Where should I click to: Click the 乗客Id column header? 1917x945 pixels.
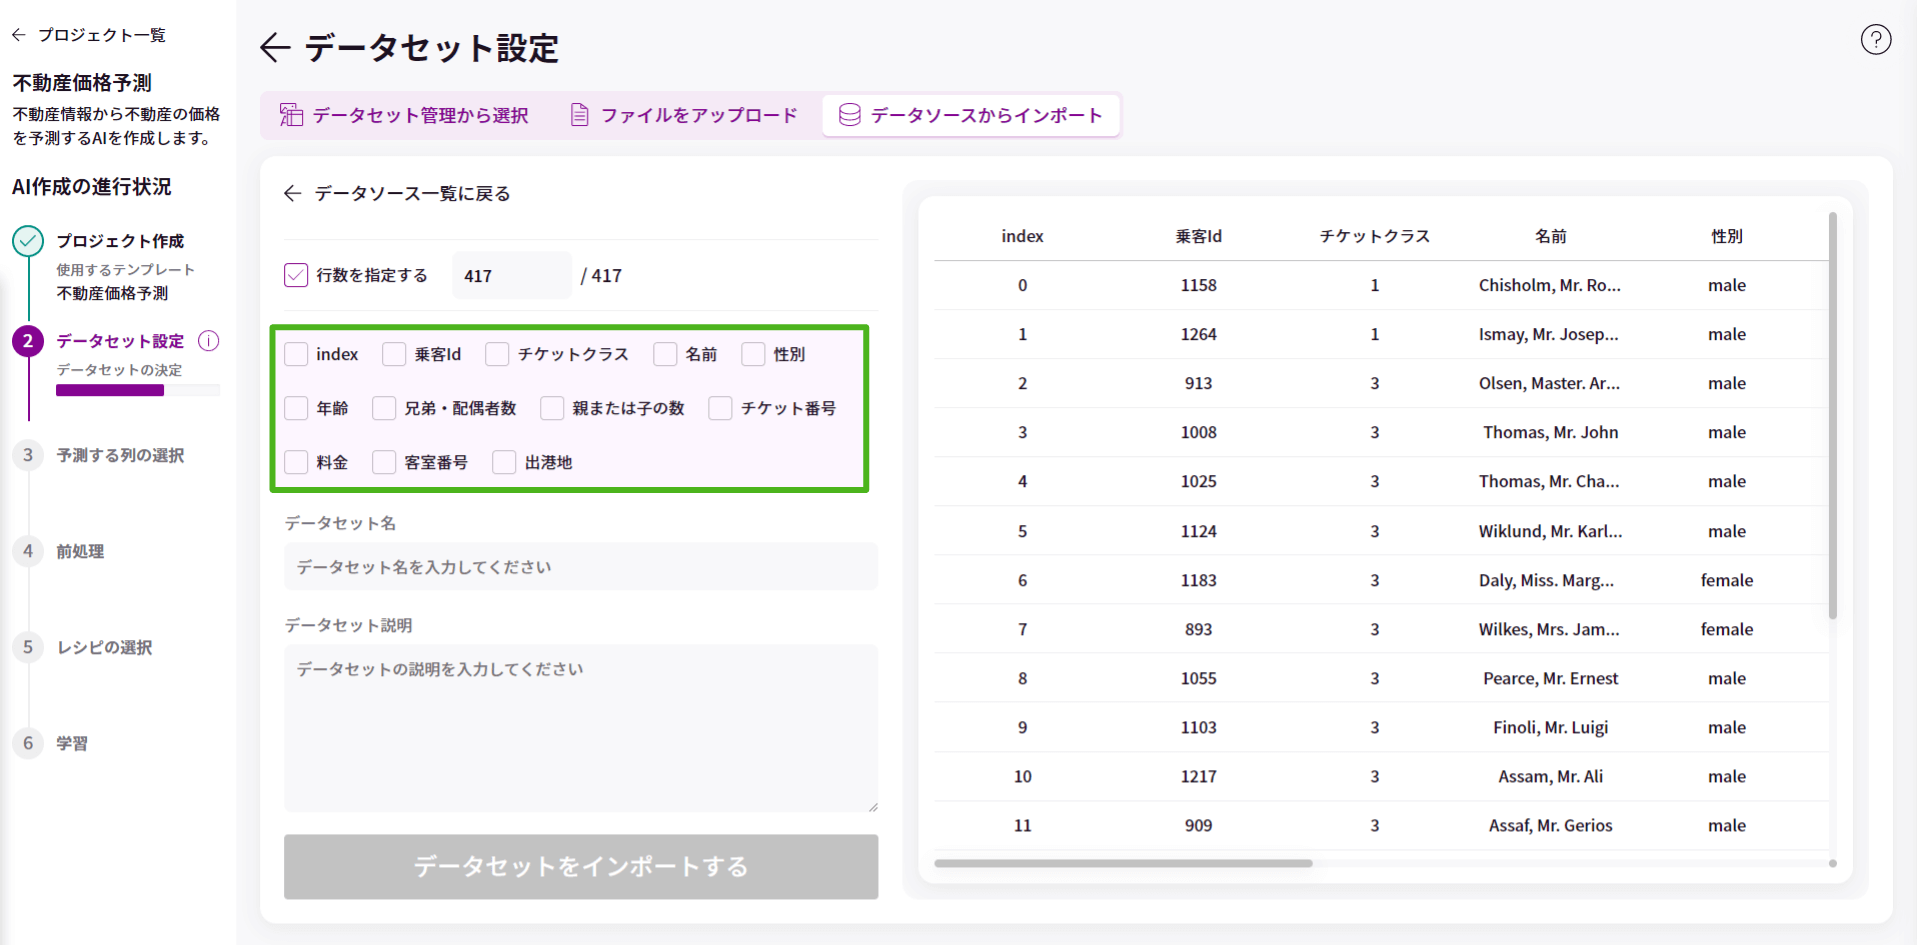coord(1198,236)
